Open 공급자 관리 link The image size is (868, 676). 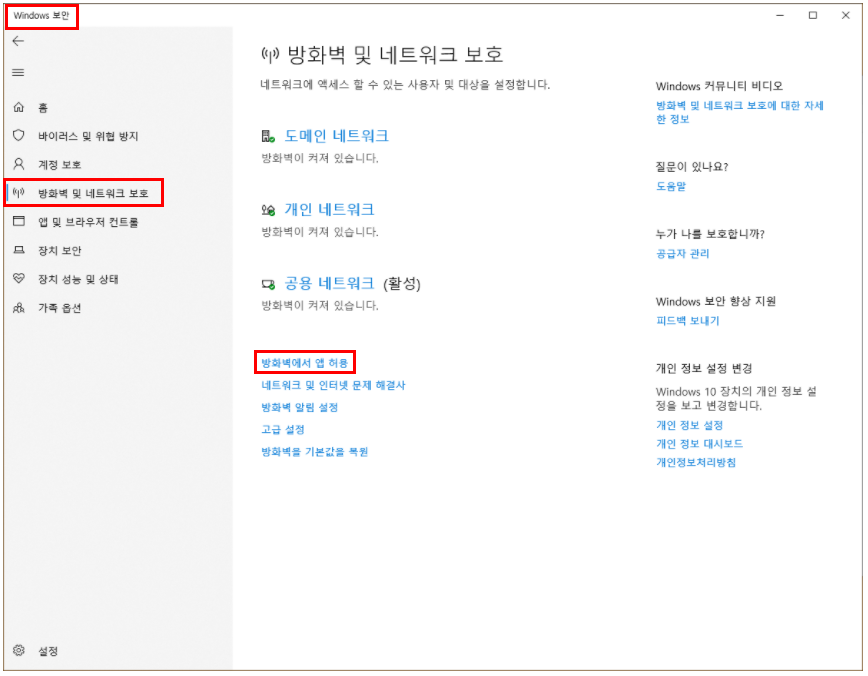coord(683,253)
